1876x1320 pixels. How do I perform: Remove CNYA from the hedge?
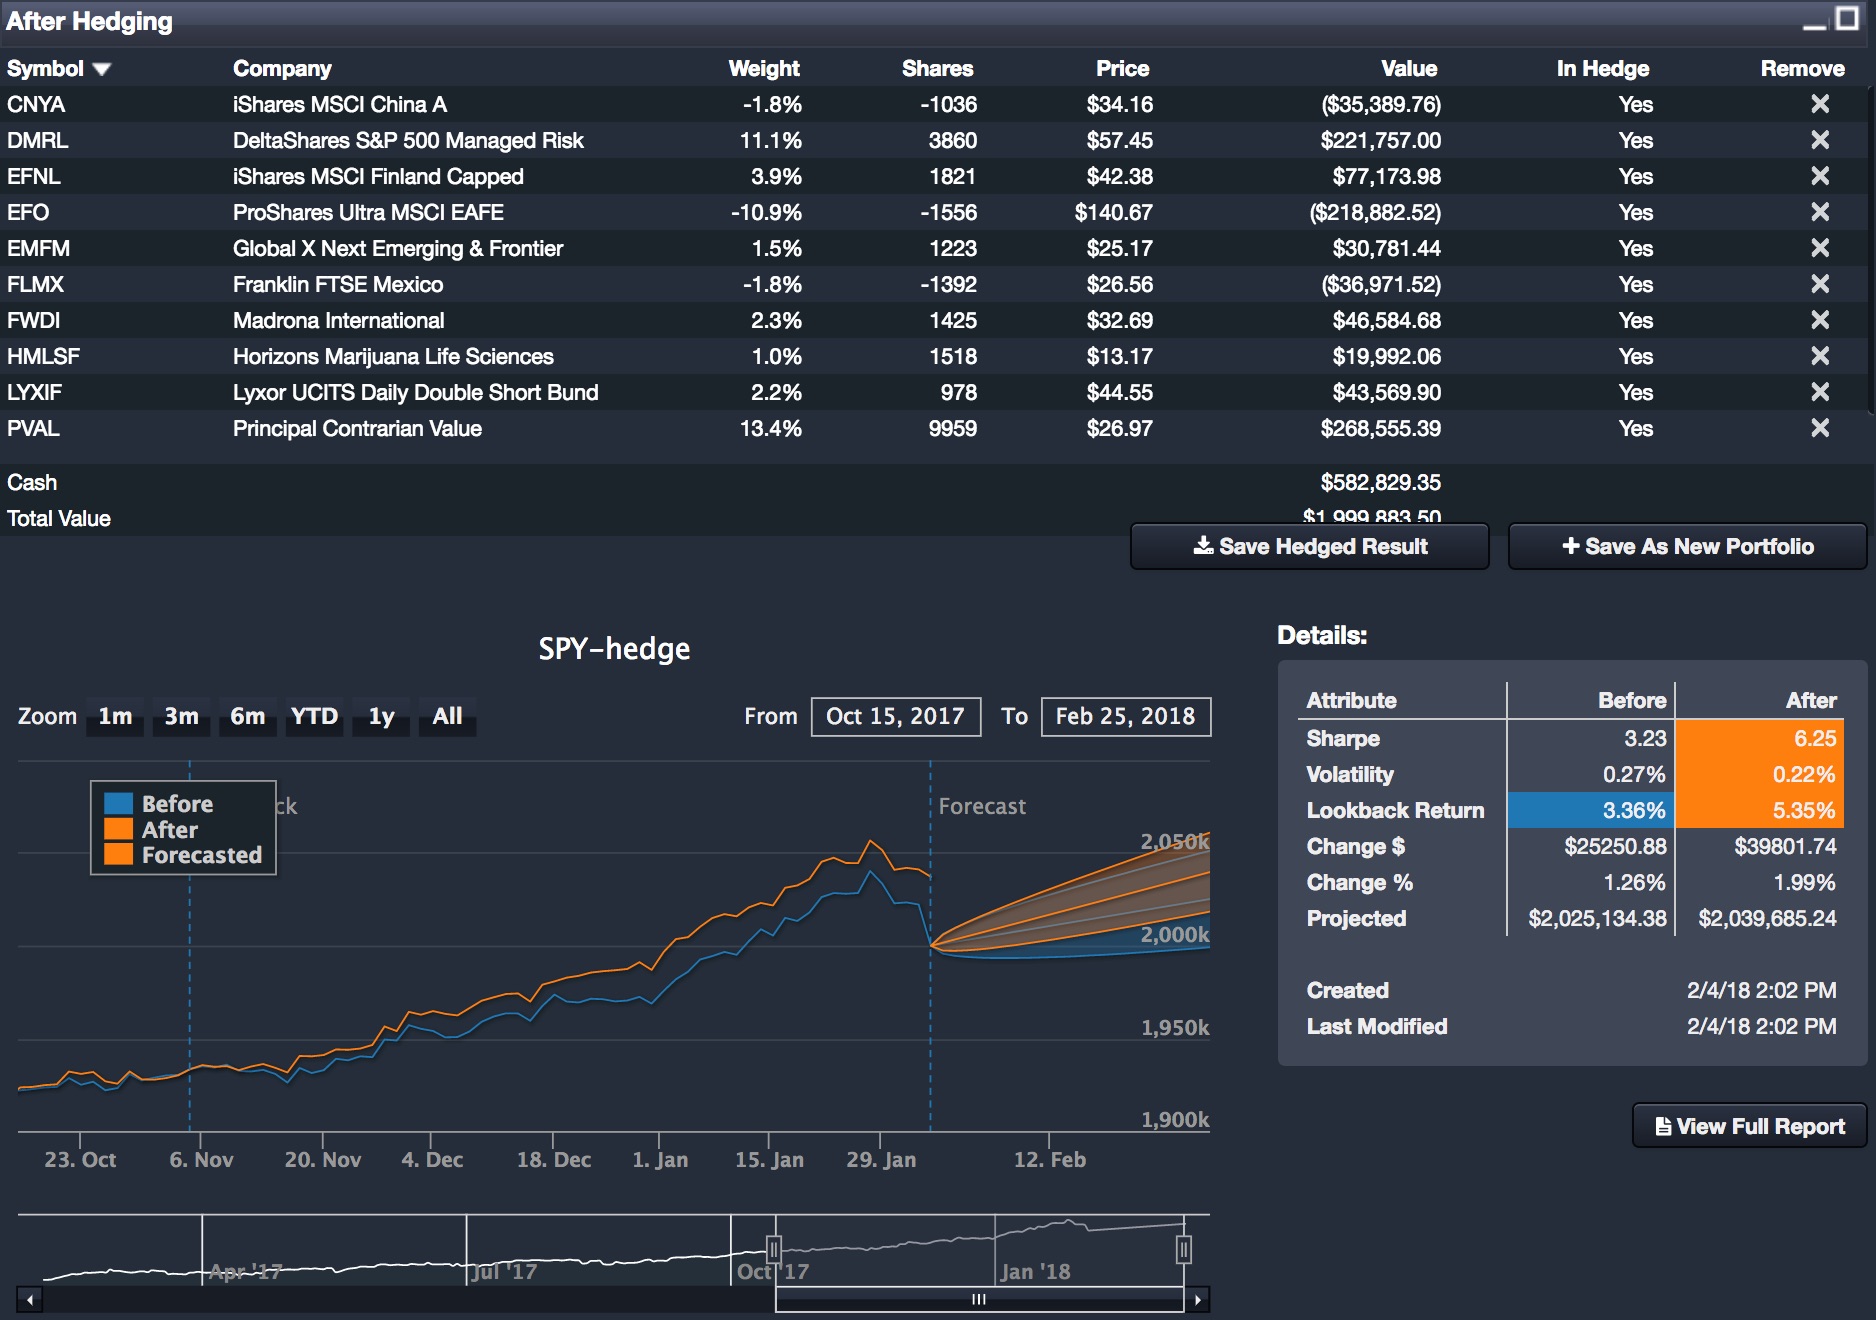pyautogui.click(x=1822, y=104)
